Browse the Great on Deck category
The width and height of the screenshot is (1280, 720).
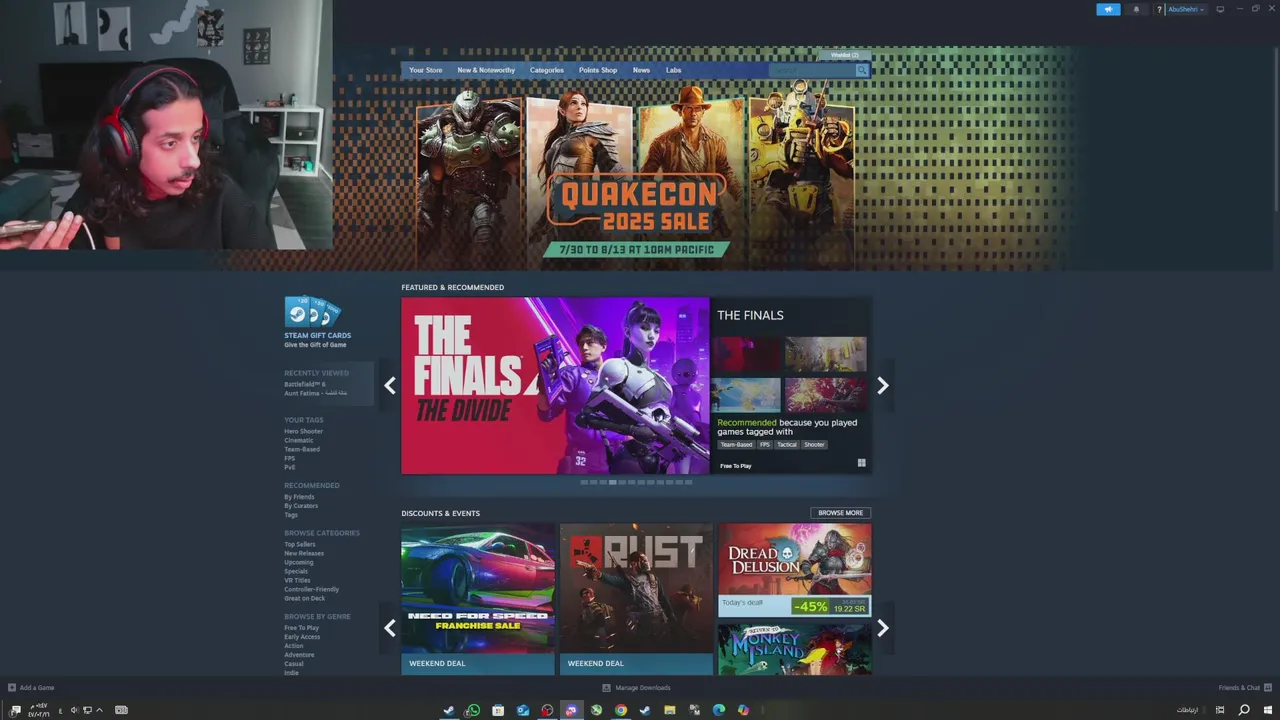pyautogui.click(x=304, y=598)
